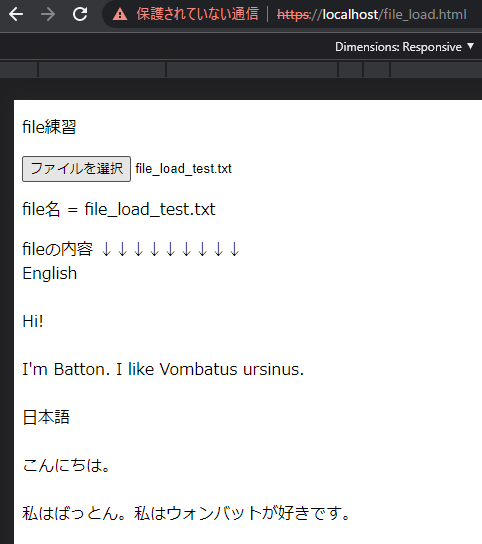Viewport: 482px width, 544px height.
Task: Click the 保護されていない通信 security label
Action: pyautogui.click(x=197, y=14)
